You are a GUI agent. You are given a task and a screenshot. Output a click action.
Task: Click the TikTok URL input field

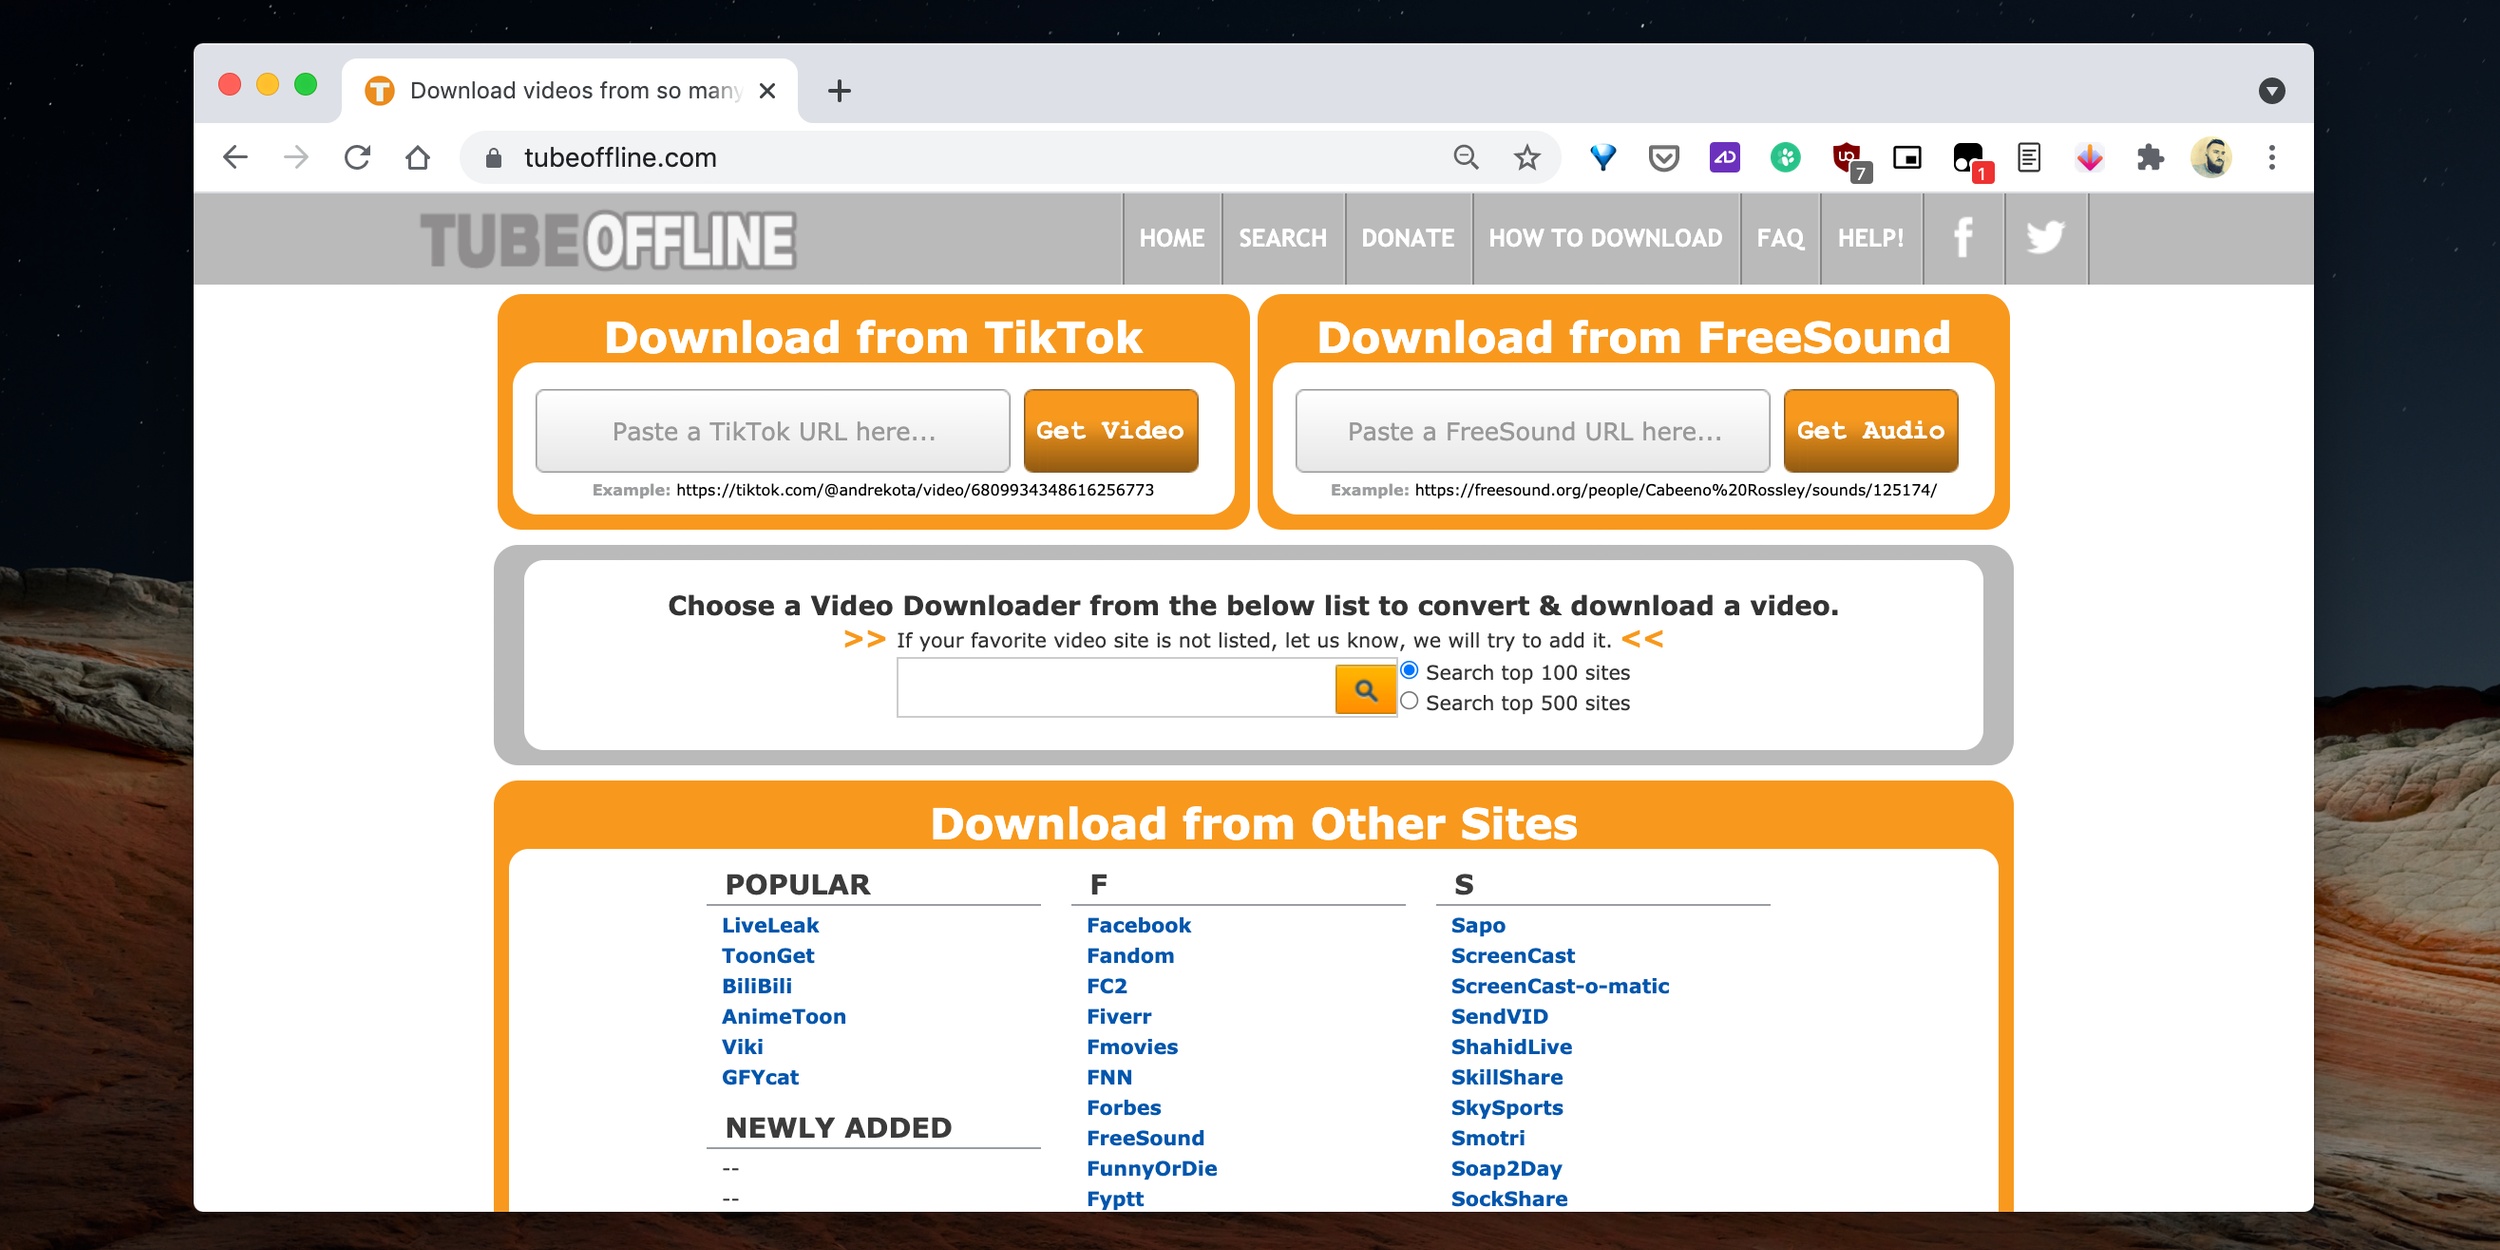click(x=773, y=431)
